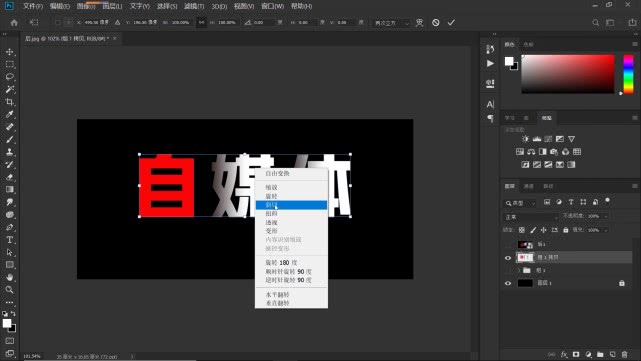Open the Paragraph panel icon
The width and height of the screenshot is (641, 361).
tap(490, 119)
